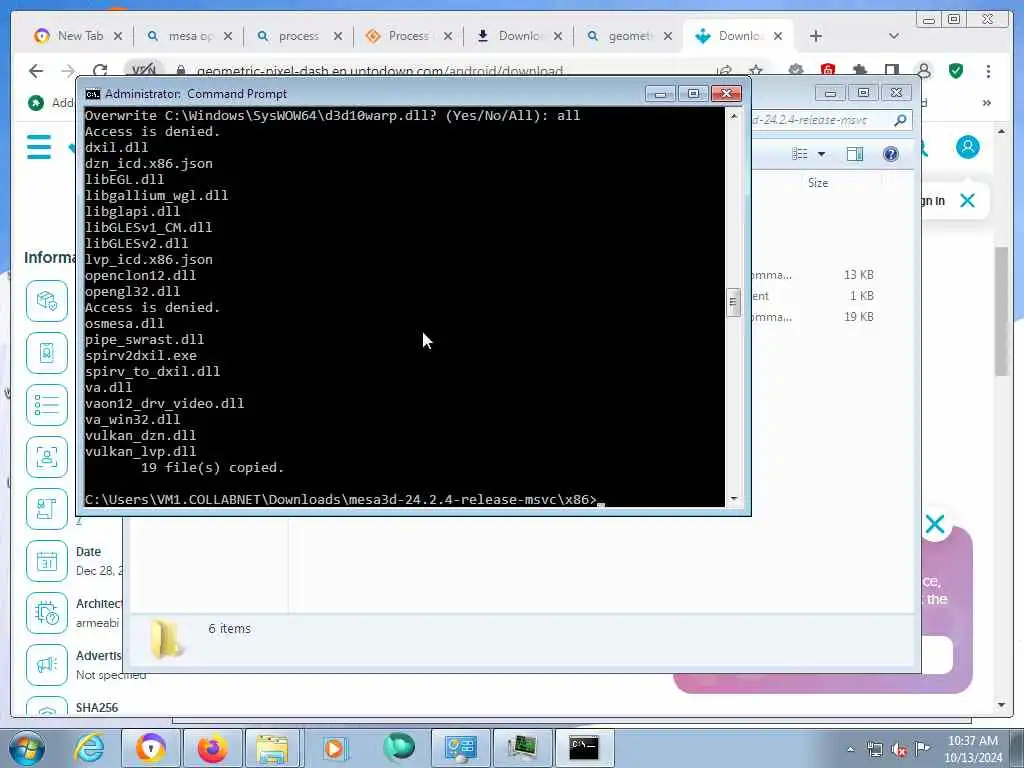Open the Windows Start menu
1024x768 pixels.
[25, 748]
